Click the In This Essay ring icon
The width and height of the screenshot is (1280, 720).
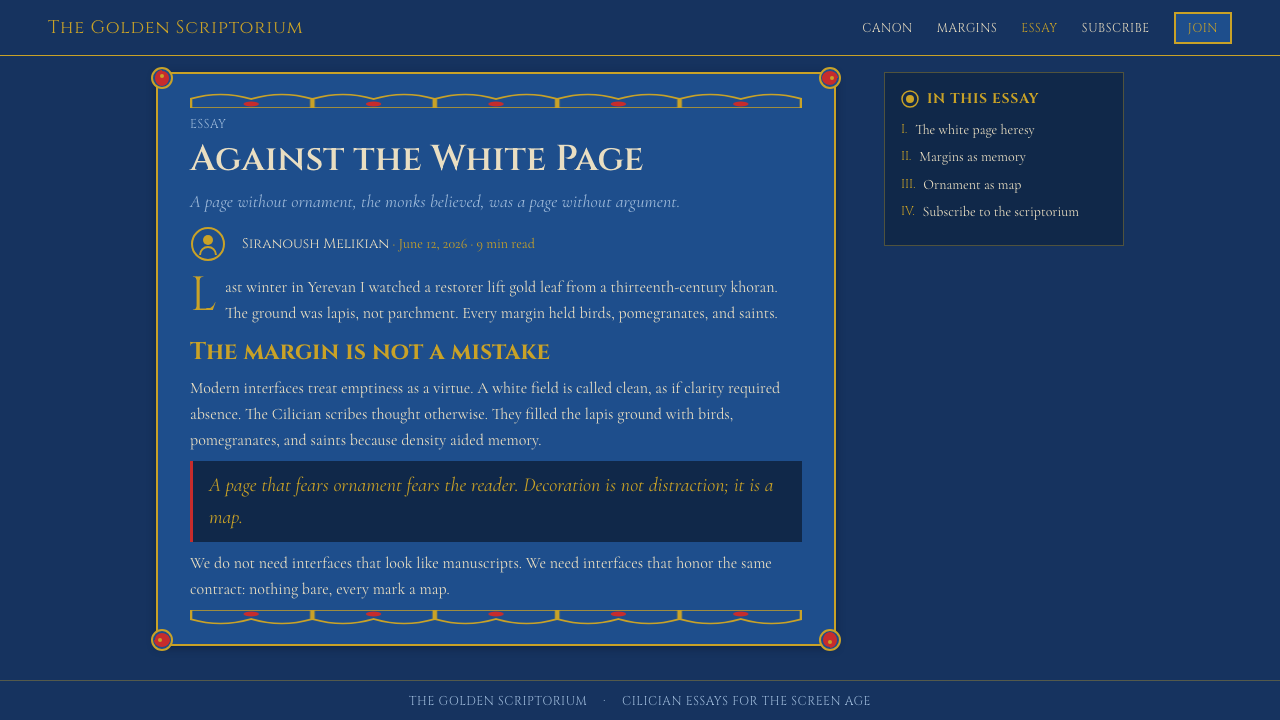tap(910, 99)
